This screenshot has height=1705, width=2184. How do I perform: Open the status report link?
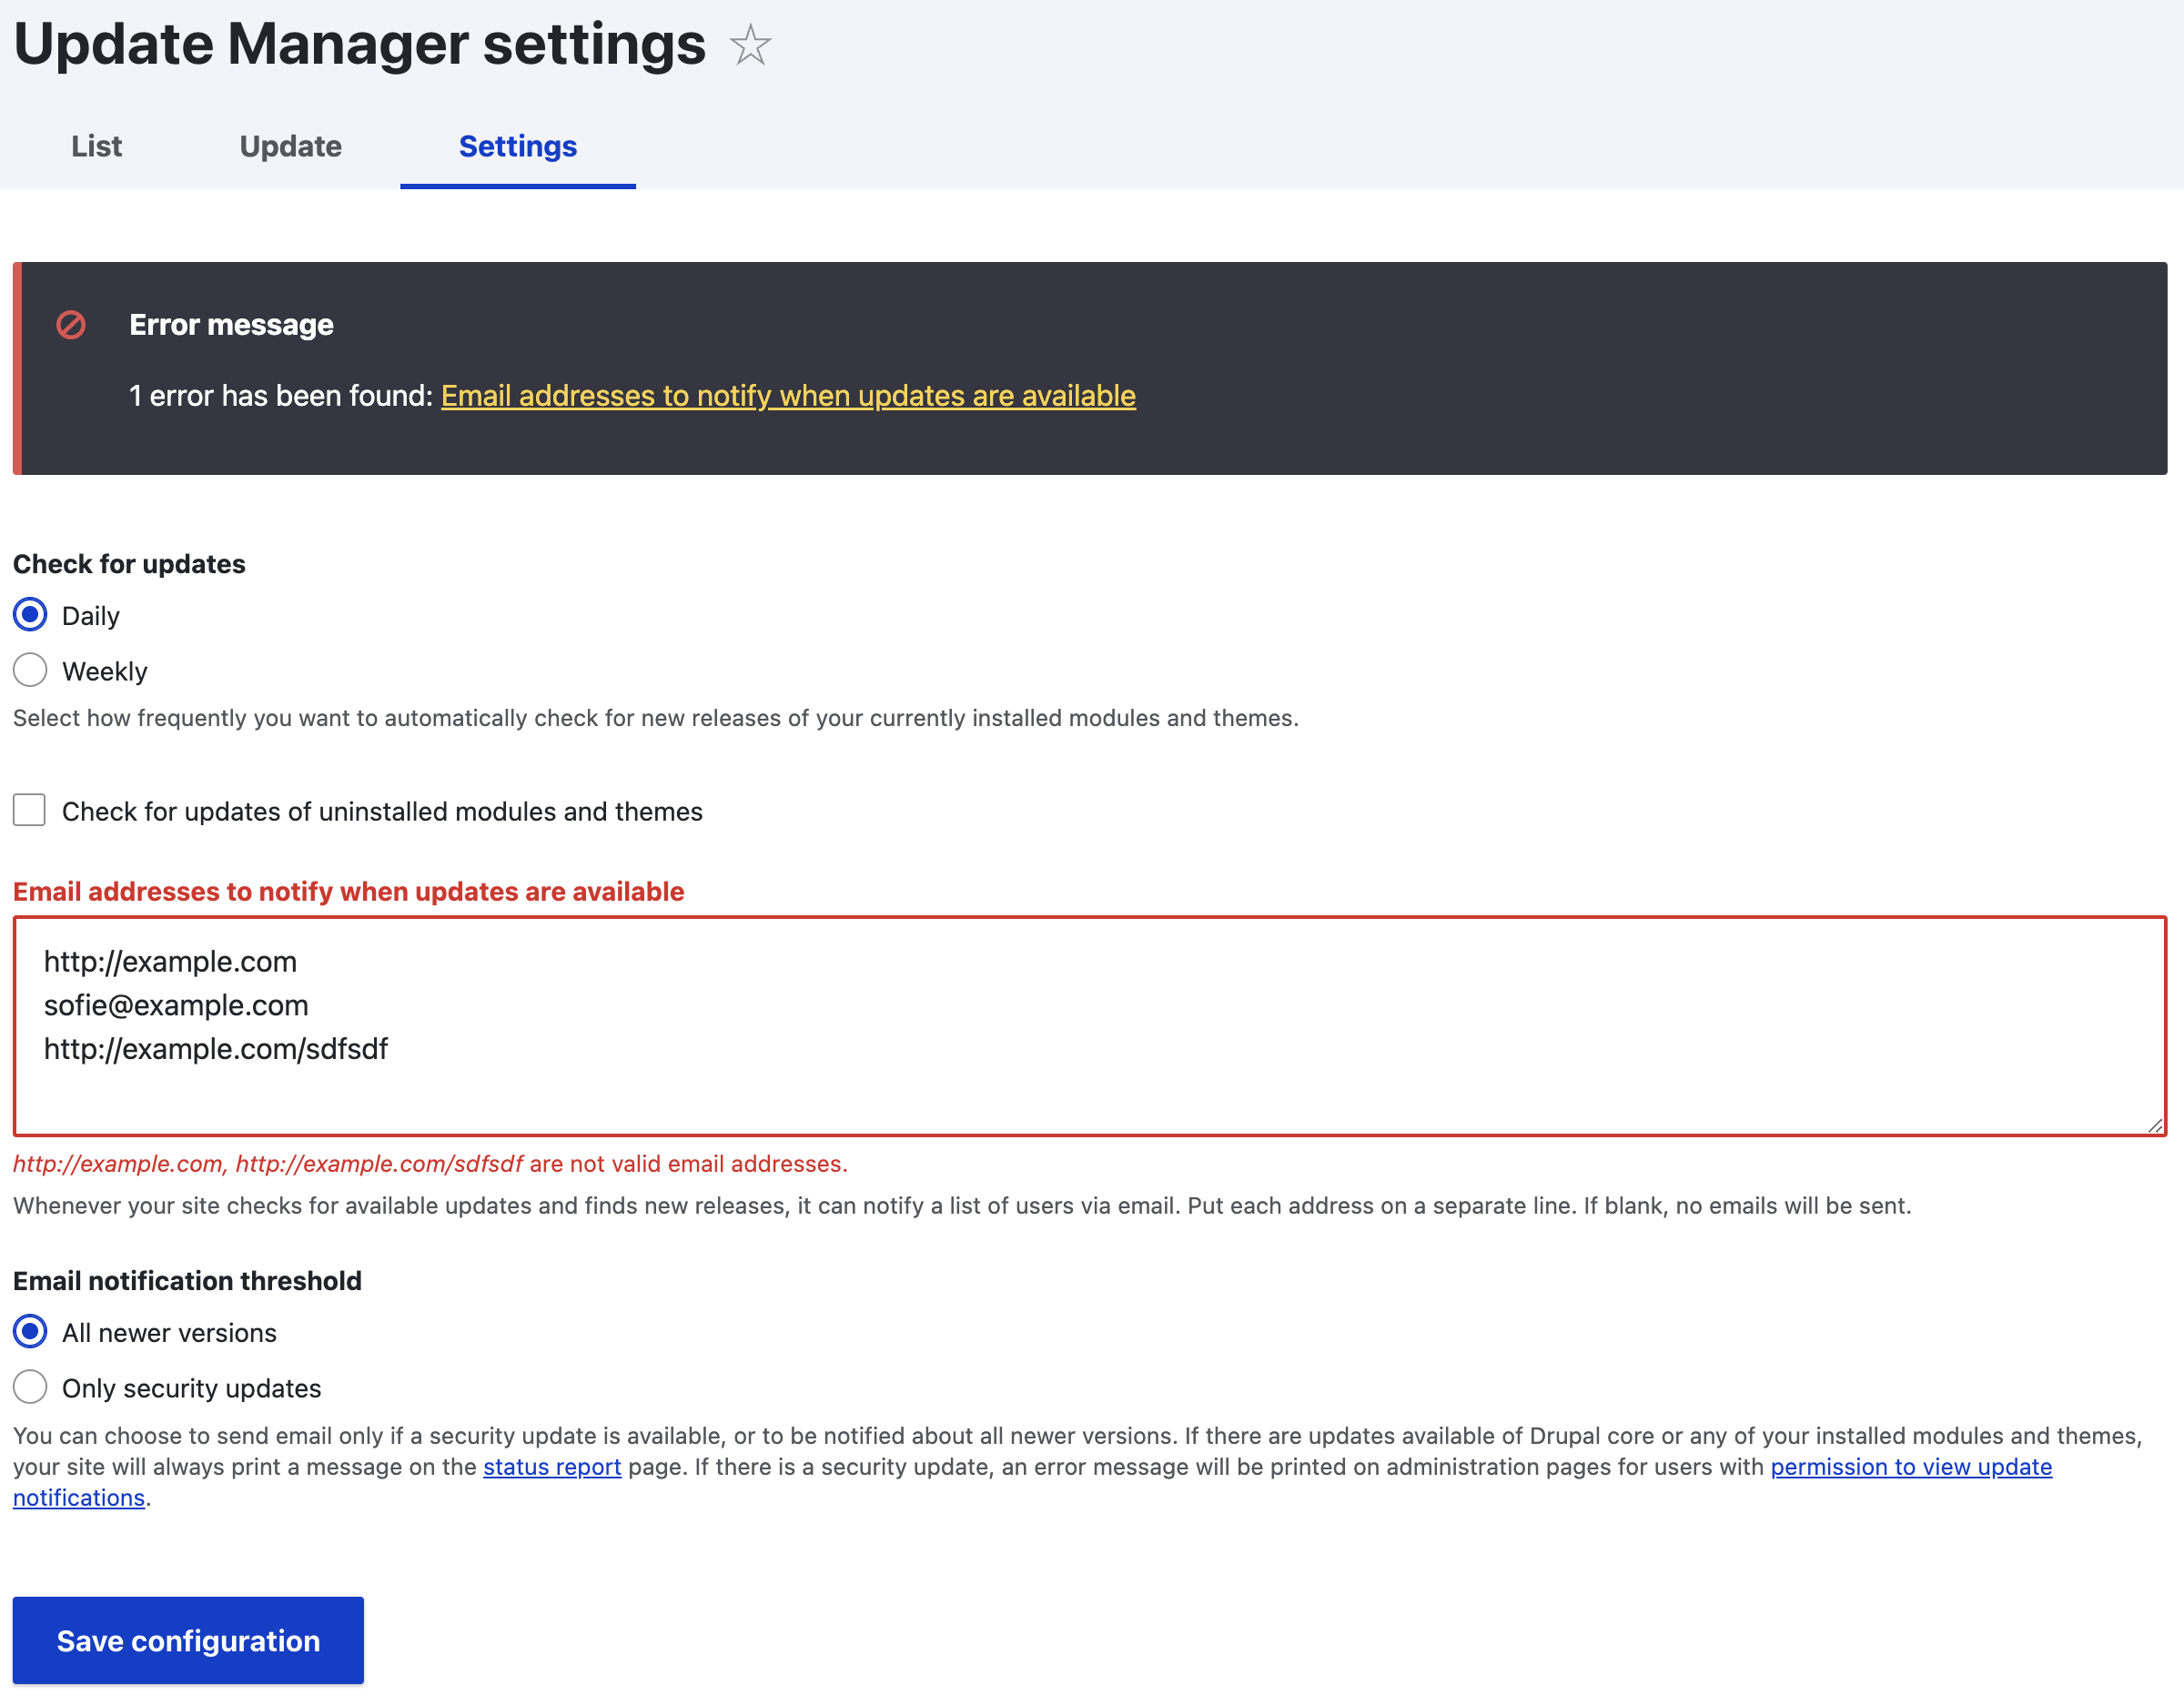[x=552, y=1467]
